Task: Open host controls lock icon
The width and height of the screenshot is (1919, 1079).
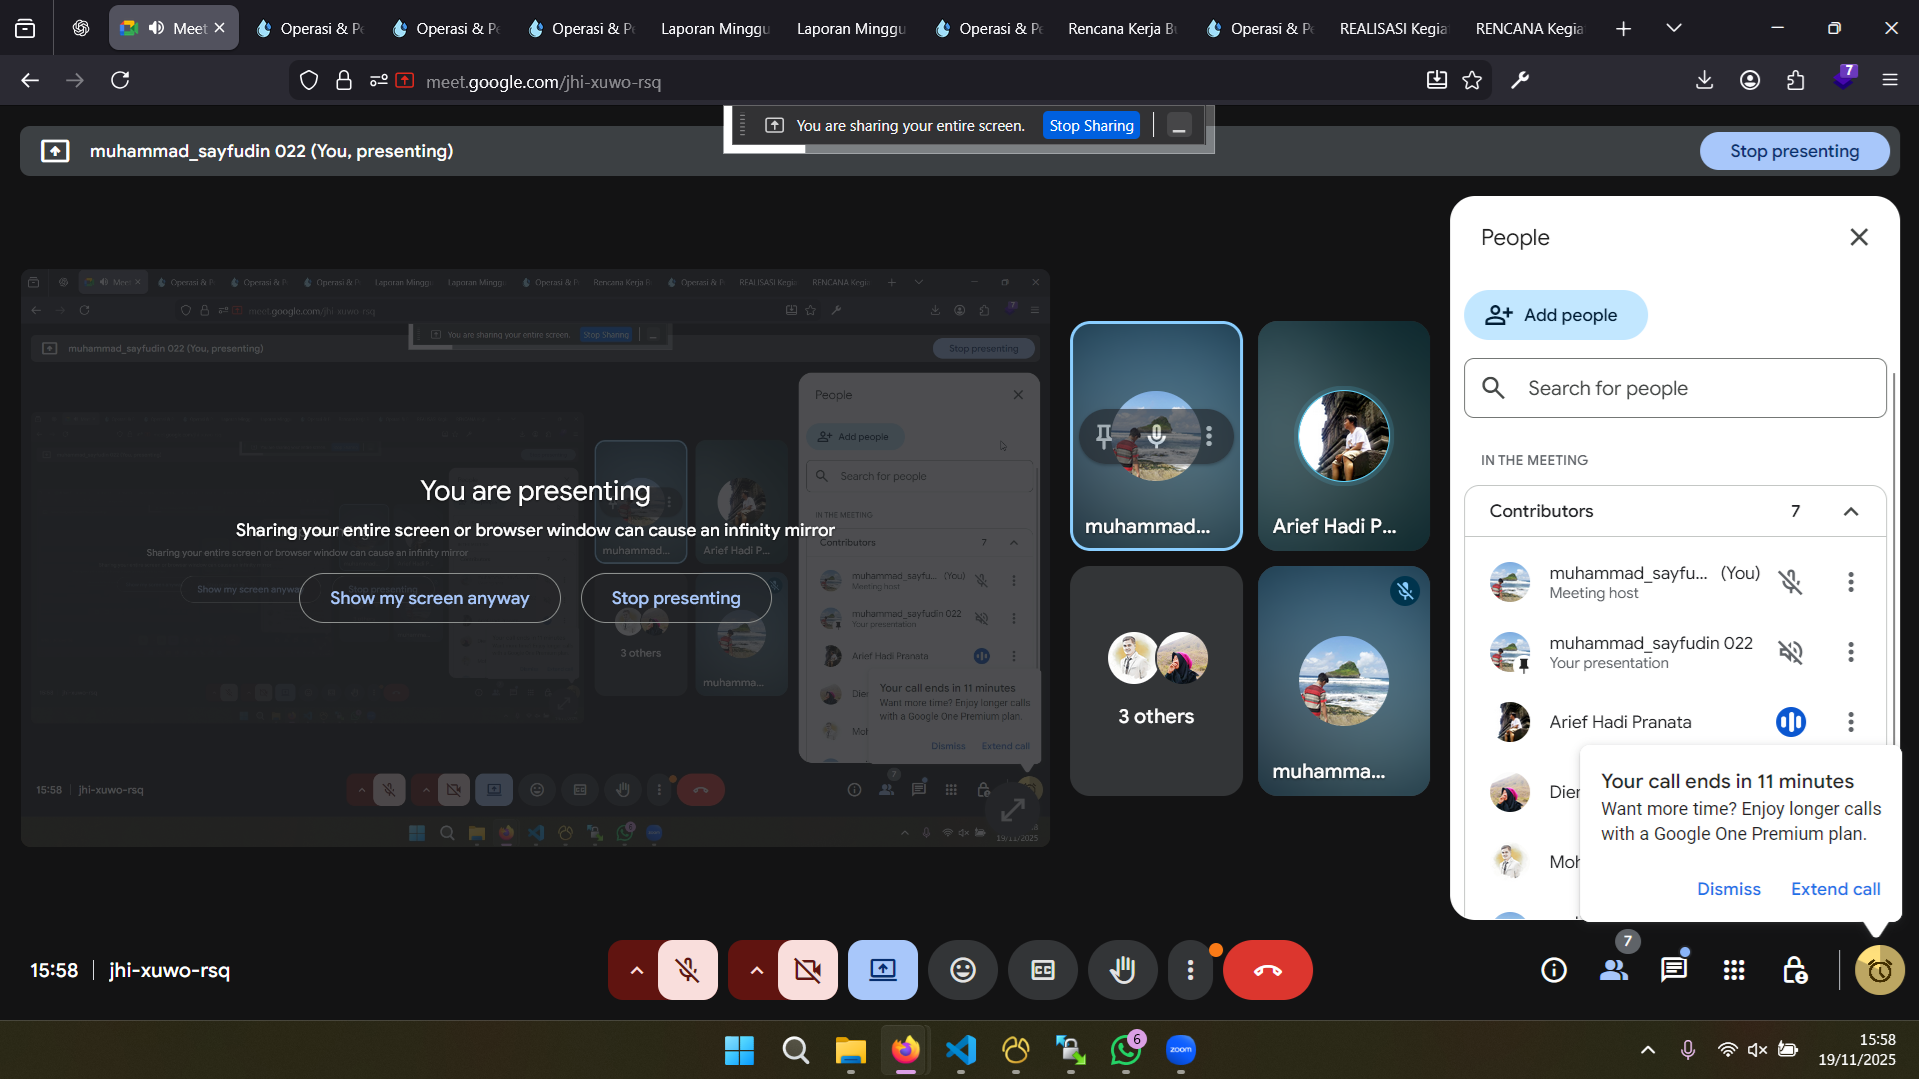Action: coord(1794,970)
